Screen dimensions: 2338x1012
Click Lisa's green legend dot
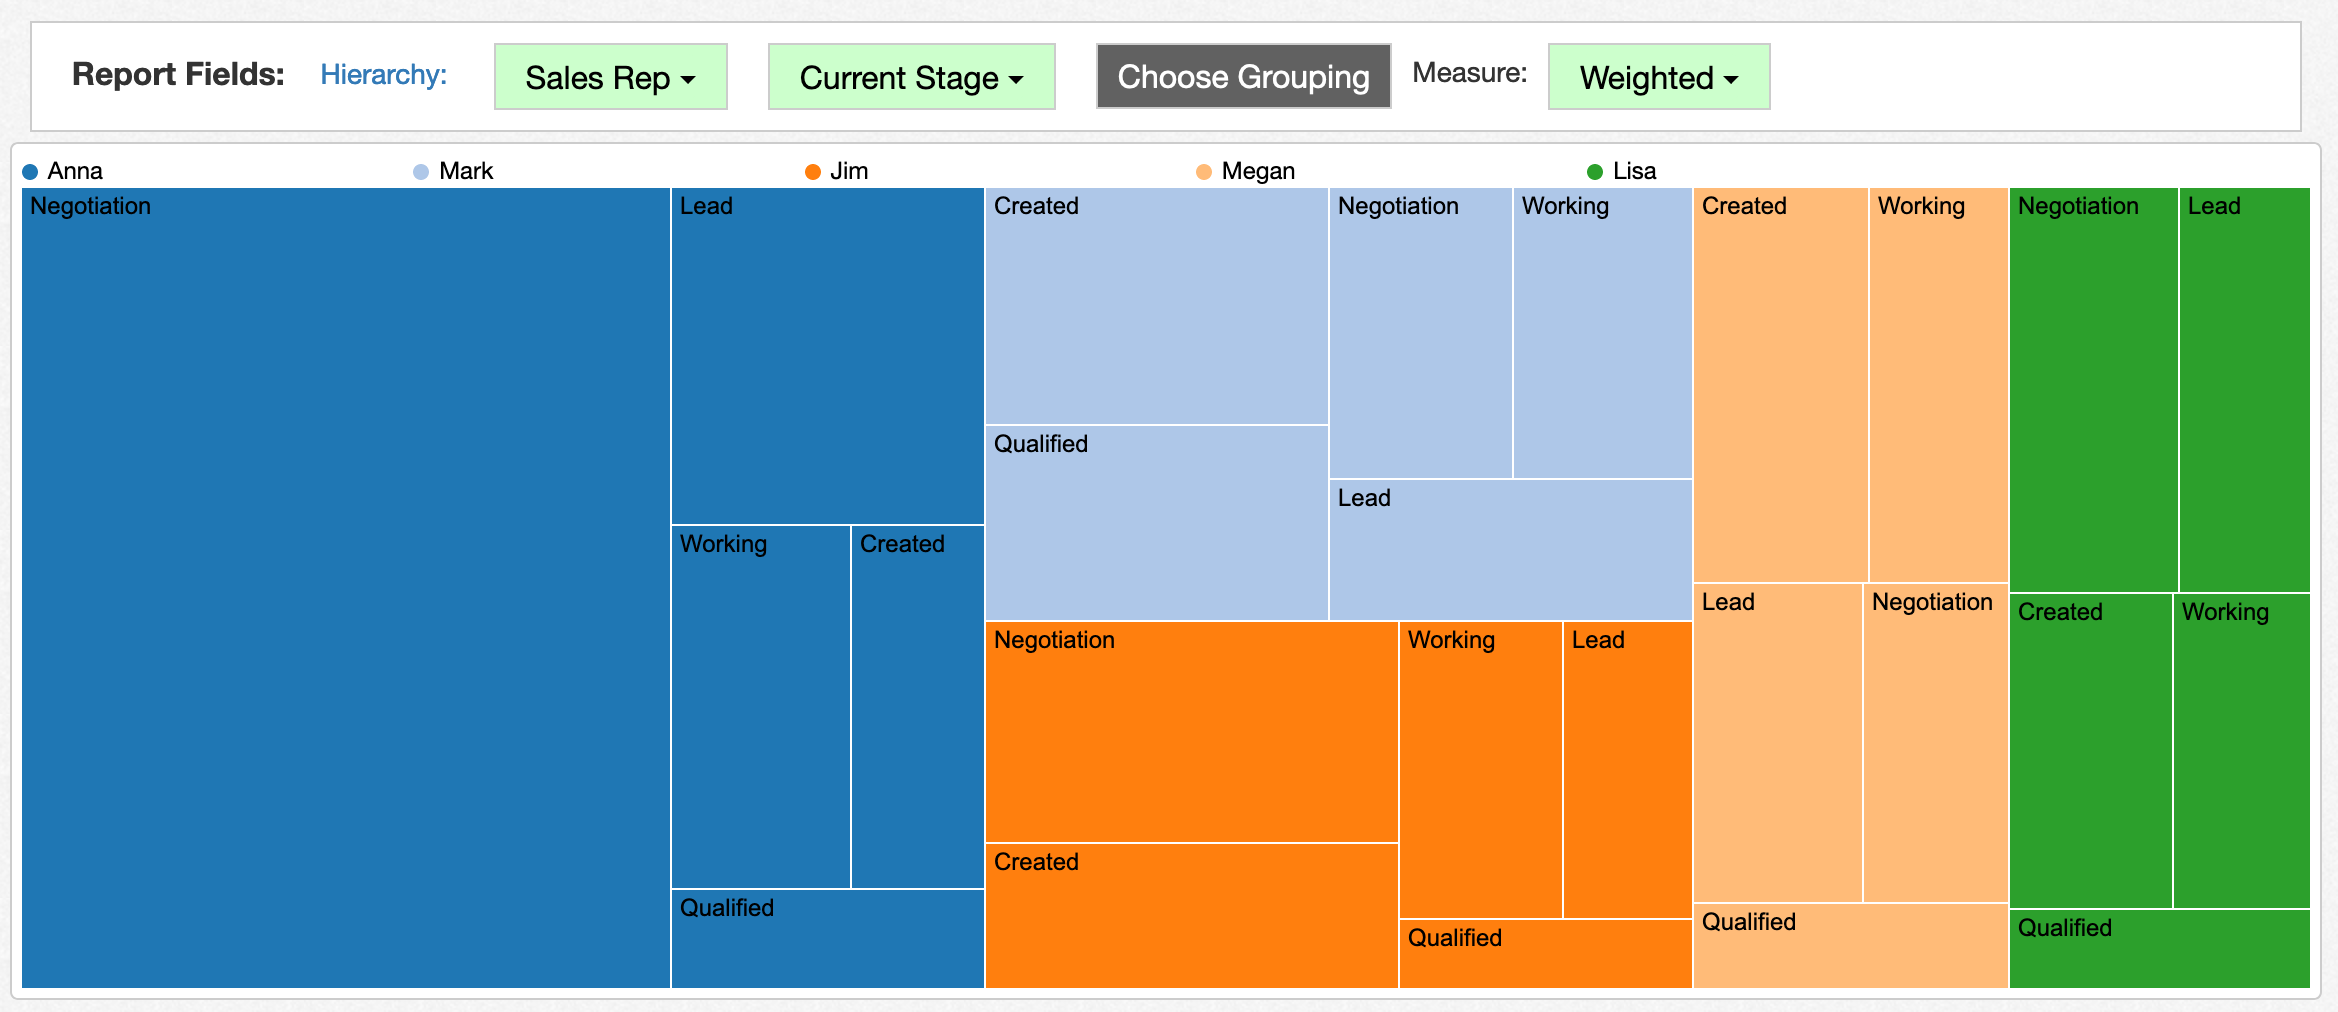coord(1595,172)
